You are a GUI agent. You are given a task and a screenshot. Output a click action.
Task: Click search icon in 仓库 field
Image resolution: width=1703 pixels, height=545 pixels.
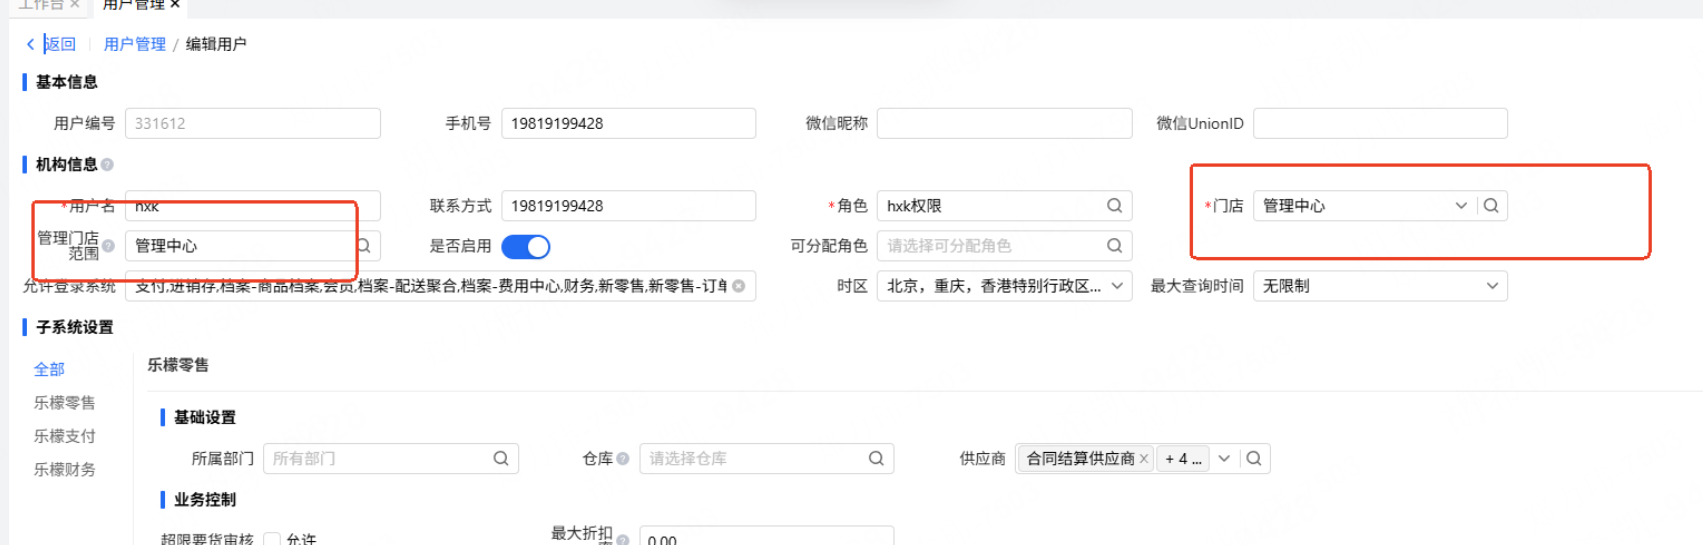click(x=876, y=458)
